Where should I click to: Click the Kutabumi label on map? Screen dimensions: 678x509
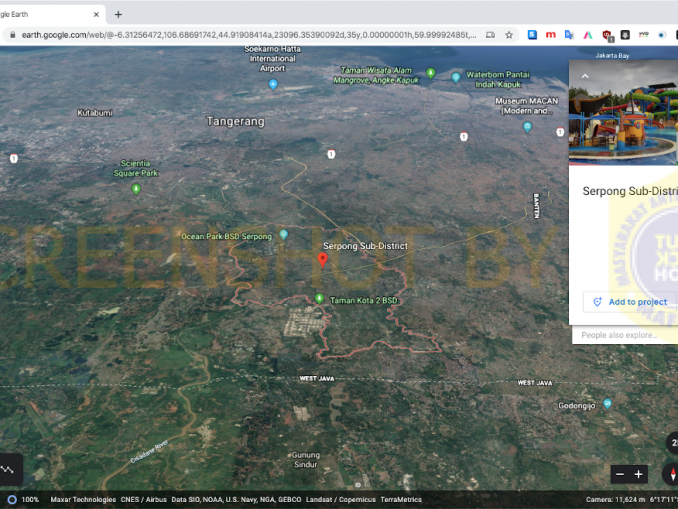pyautogui.click(x=95, y=113)
